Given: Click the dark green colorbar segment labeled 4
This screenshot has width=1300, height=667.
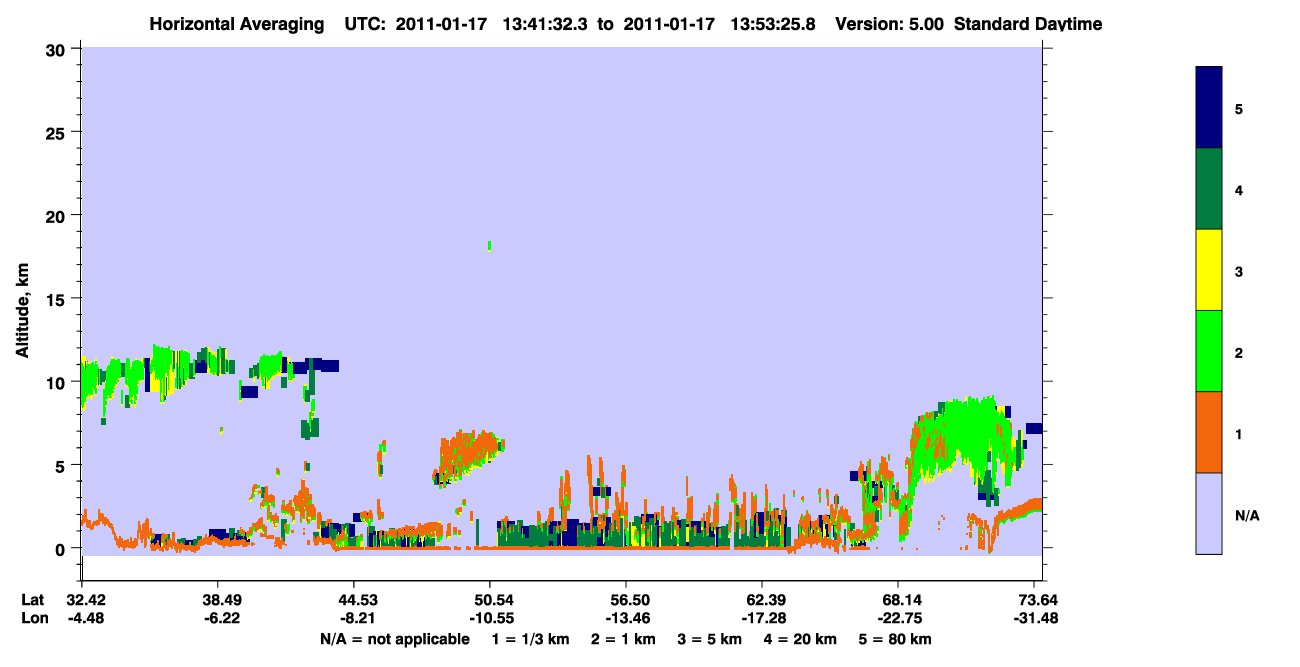Looking at the screenshot, I should (x=1209, y=189).
